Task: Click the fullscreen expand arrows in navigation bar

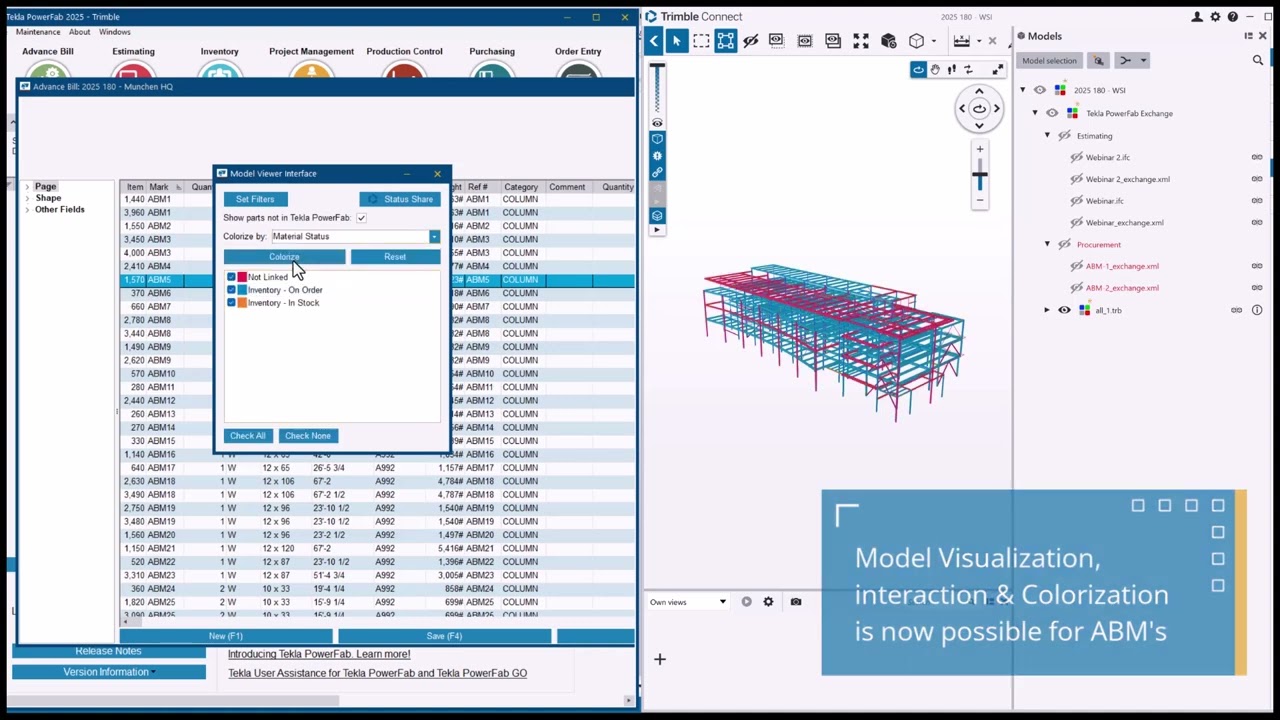Action: coord(997,69)
